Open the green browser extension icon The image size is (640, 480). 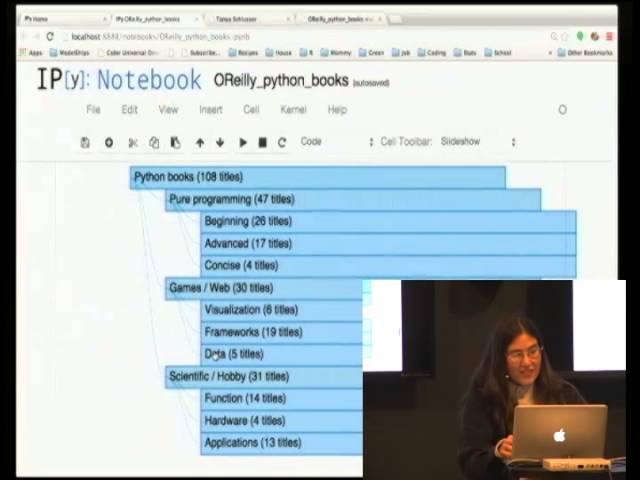tap(580, 37)
